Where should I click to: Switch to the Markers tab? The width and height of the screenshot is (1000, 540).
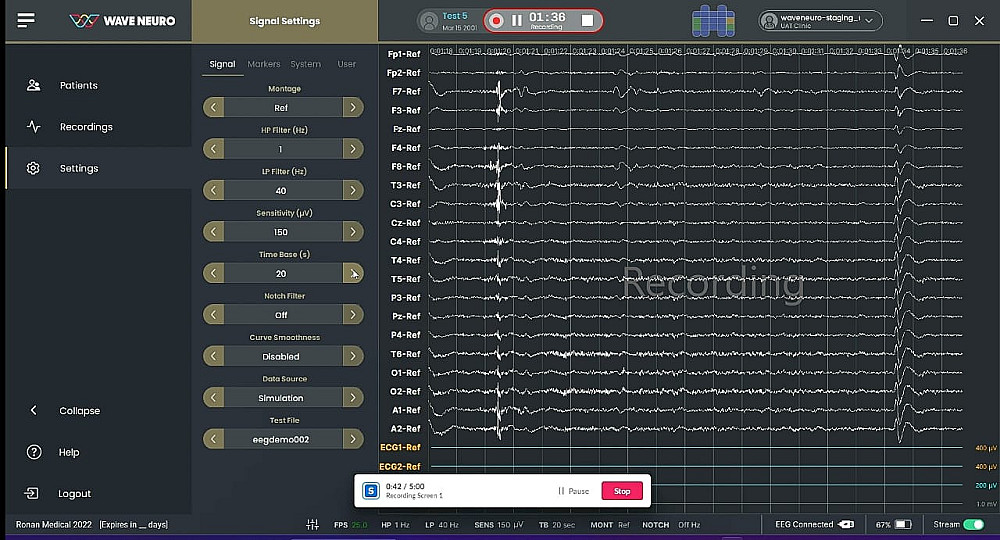[x=263, y=64]
